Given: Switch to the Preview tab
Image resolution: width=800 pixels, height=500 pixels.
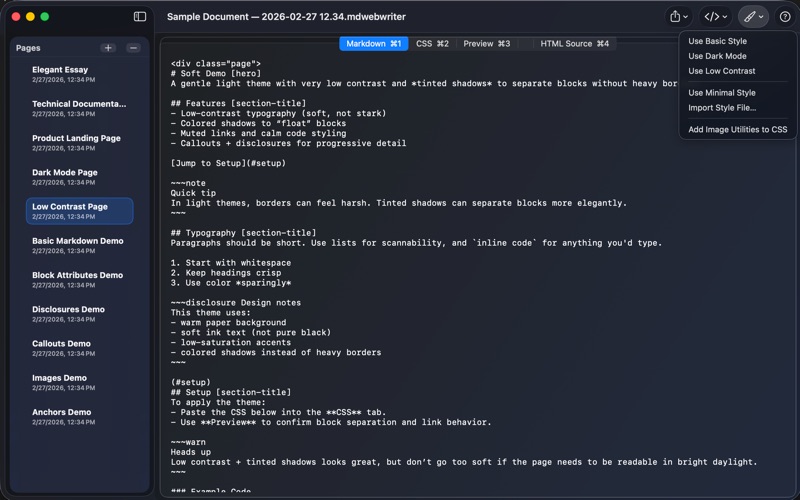Looking at the screenshot, I should point(486,44).
